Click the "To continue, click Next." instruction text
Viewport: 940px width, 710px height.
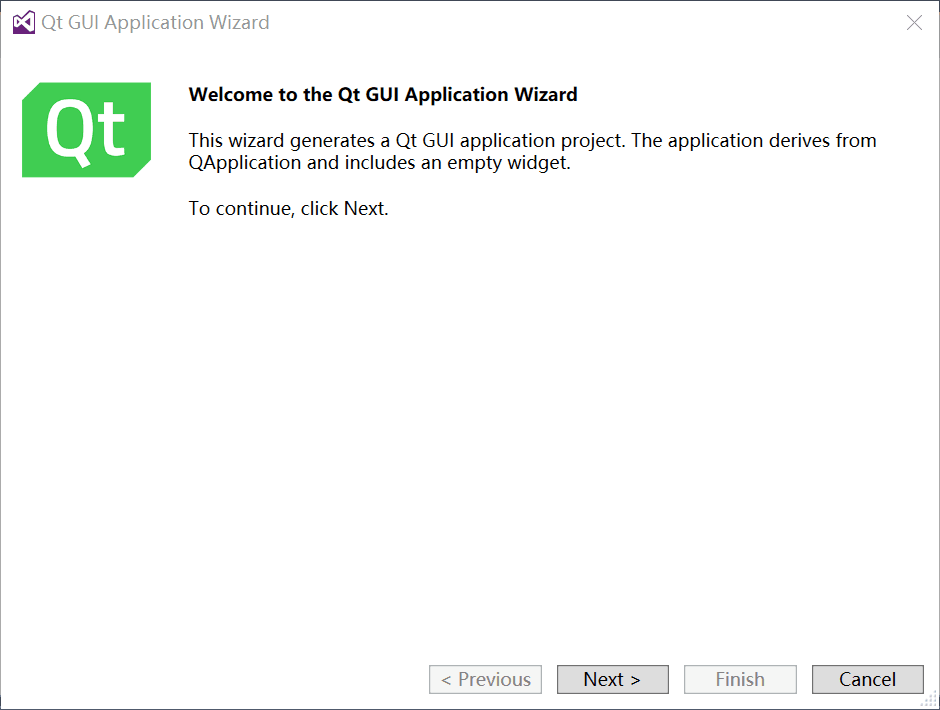coord(288,209)
